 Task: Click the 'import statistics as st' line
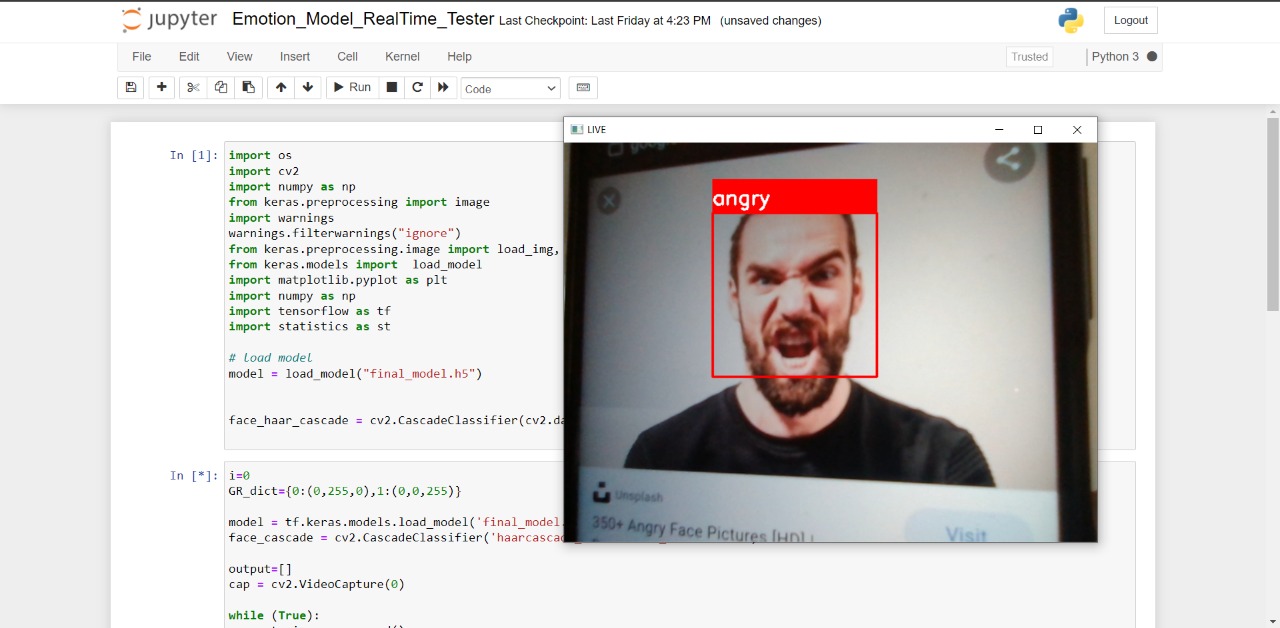click(x=309, y=327)
